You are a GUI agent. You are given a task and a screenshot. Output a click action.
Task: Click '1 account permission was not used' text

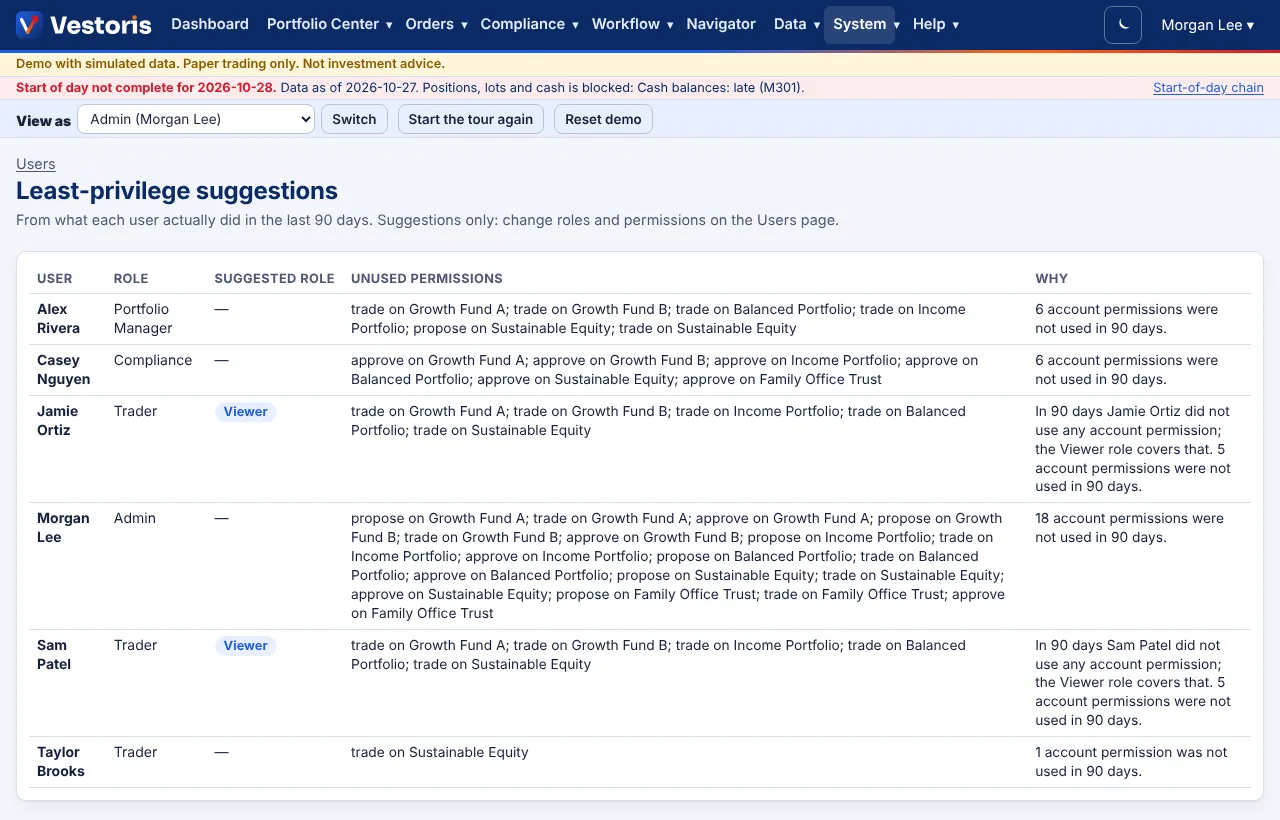tap(1131, 762)
